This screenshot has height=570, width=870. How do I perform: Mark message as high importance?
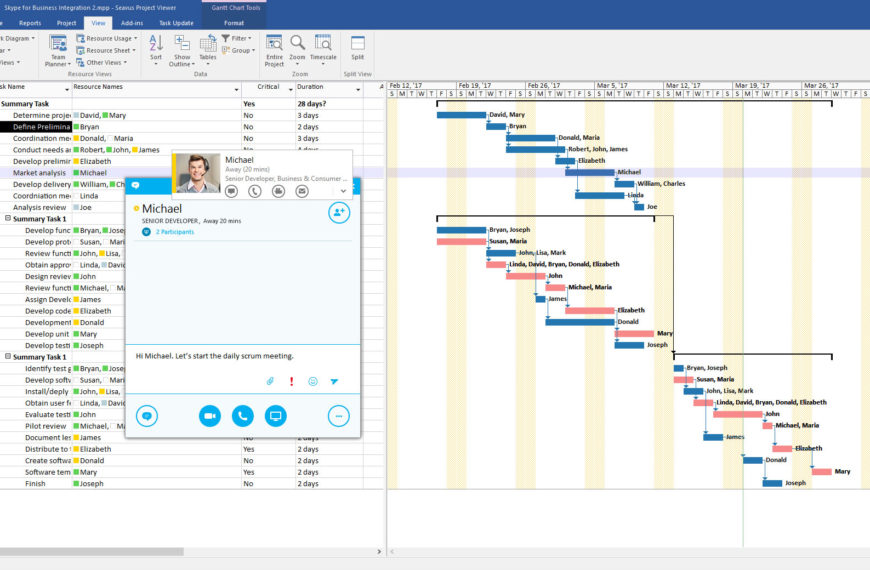[291, 381]
